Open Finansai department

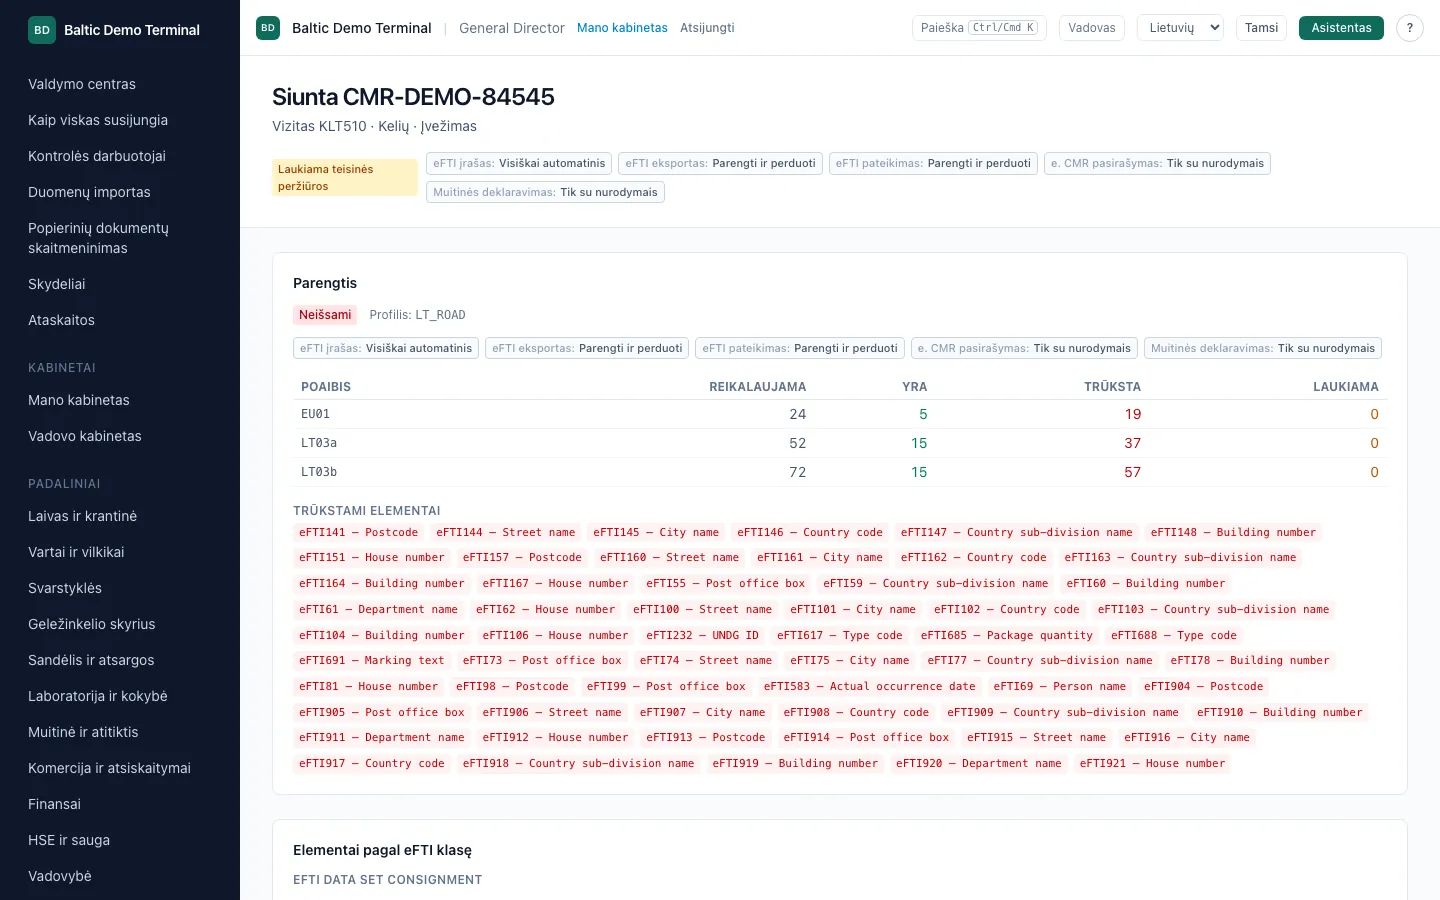[x=54, y=804]
